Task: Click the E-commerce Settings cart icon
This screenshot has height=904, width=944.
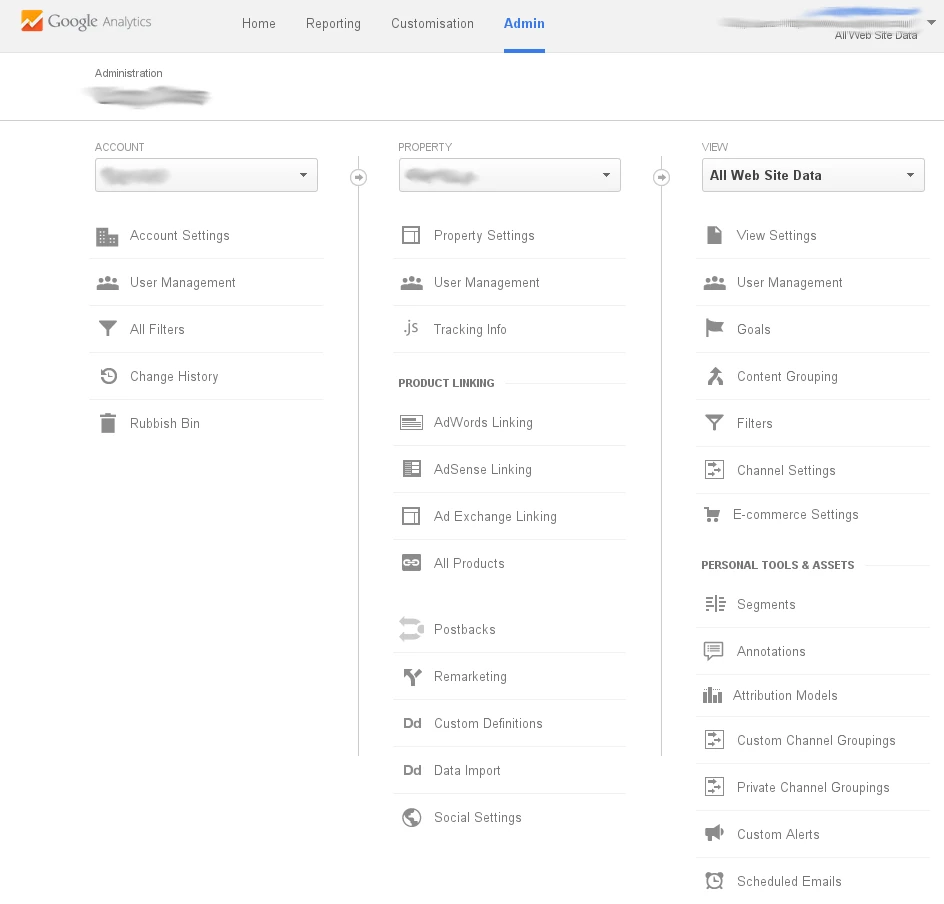Action: (712, 515)
